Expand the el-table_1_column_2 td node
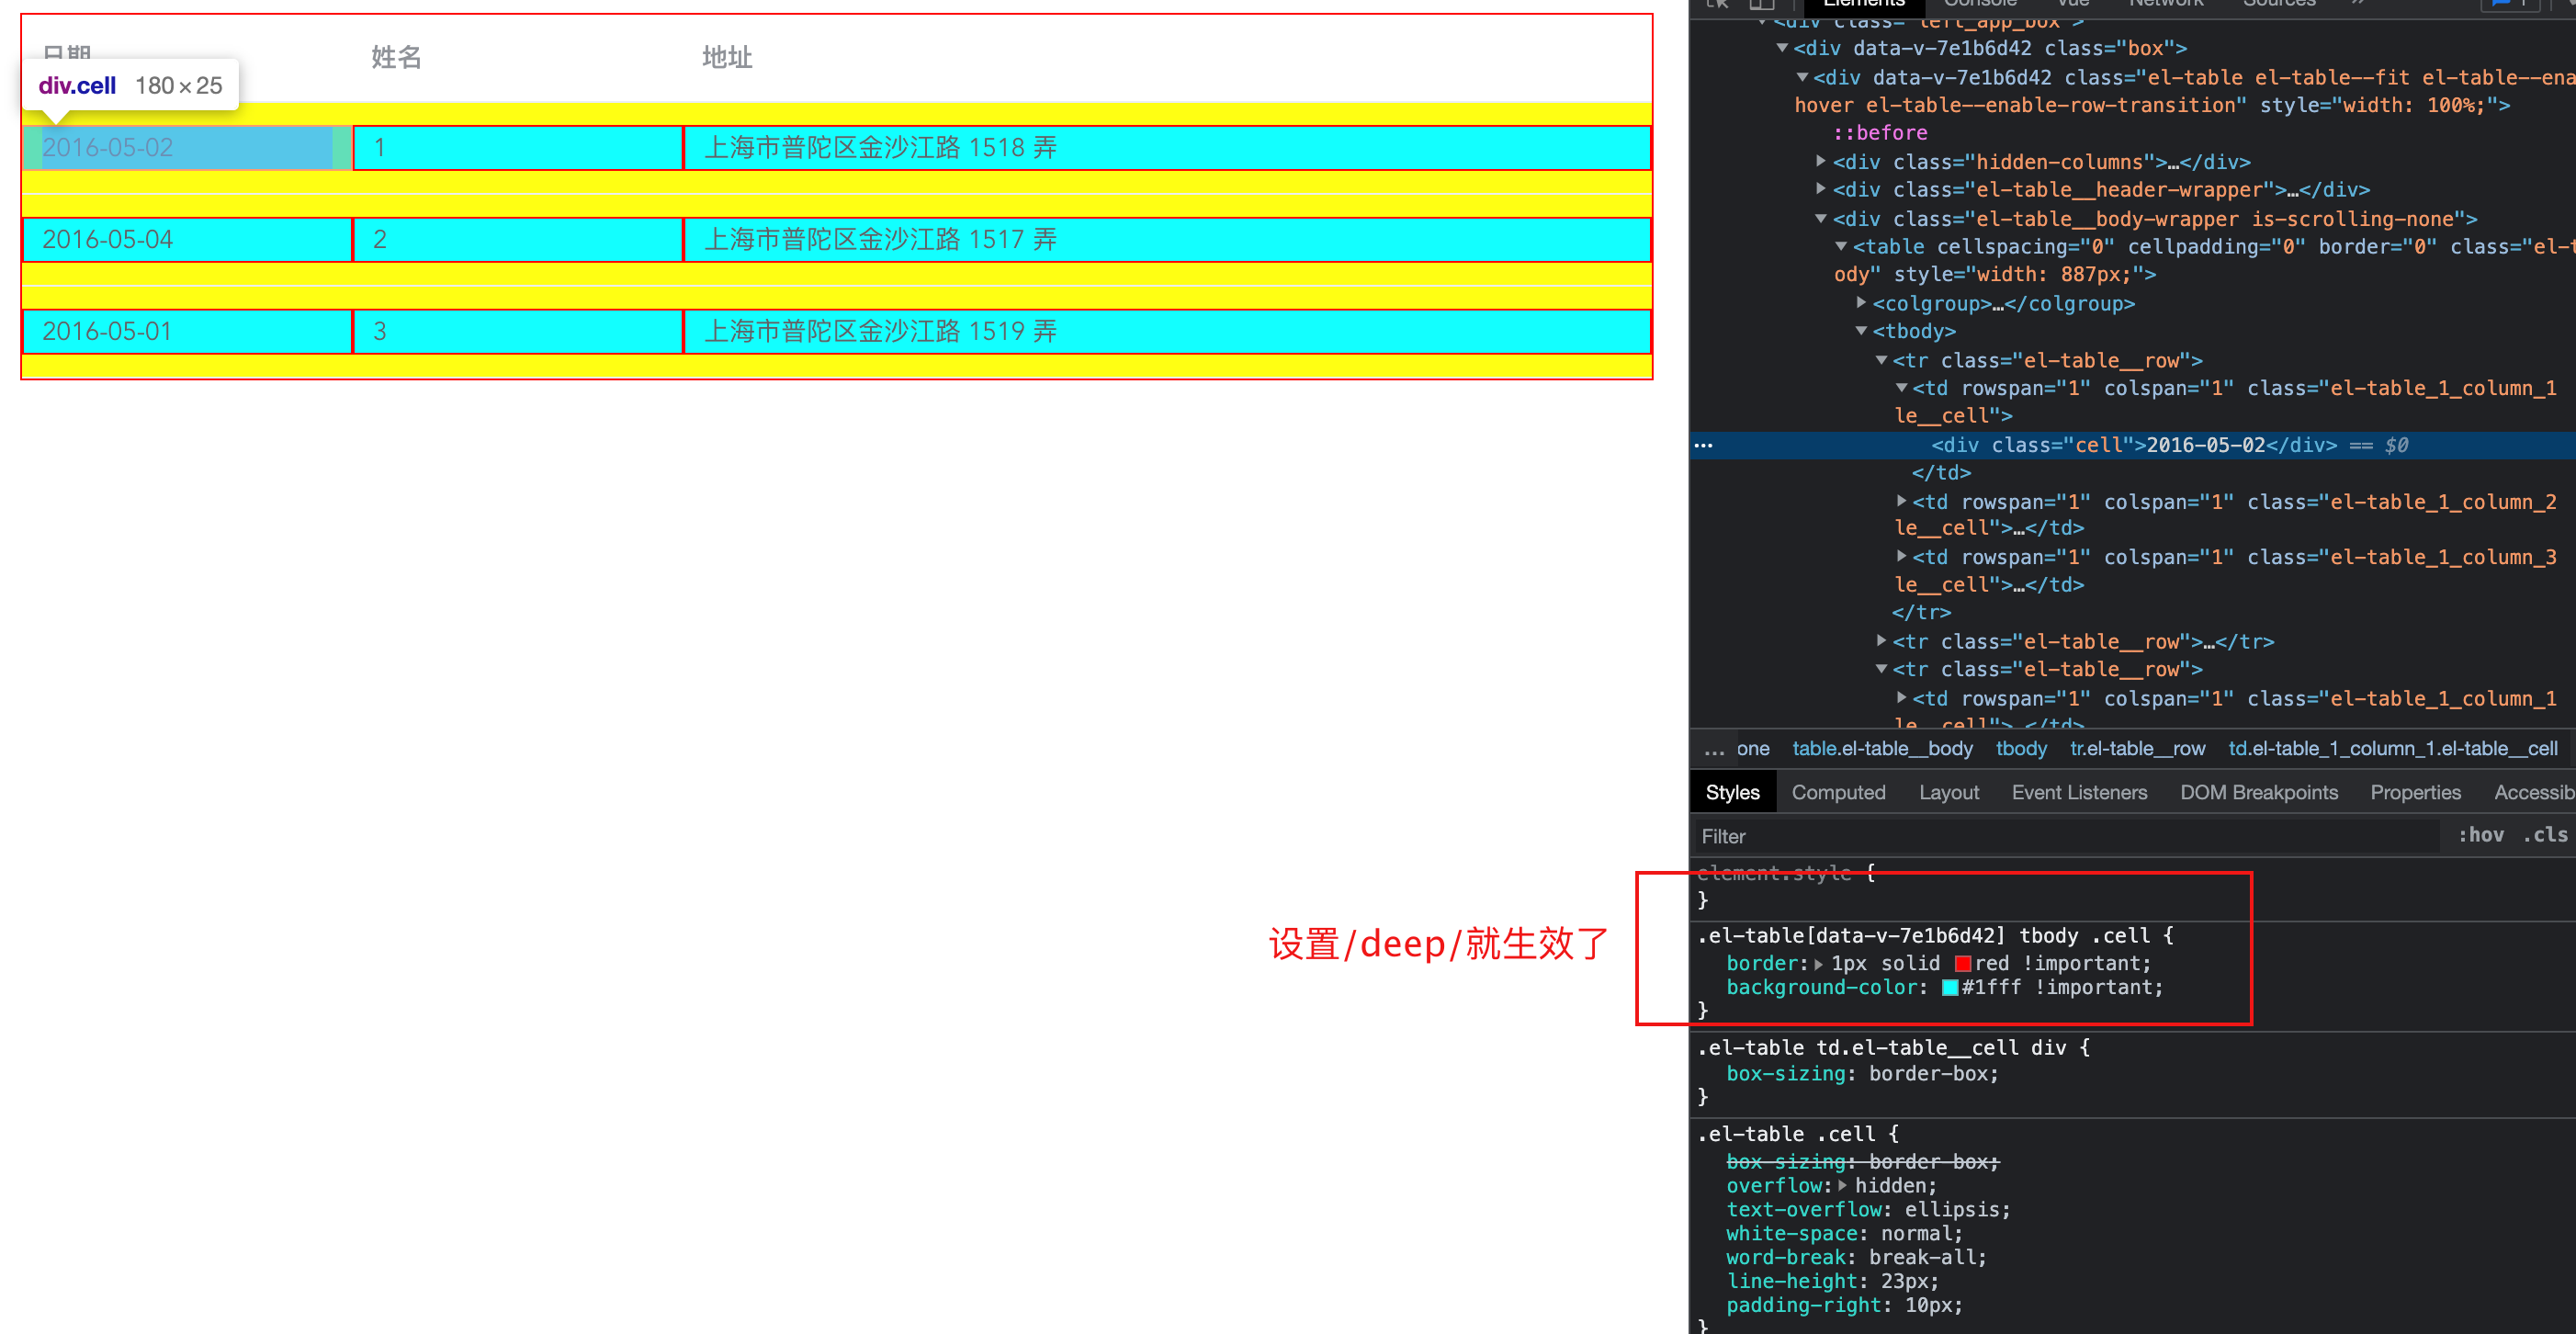The height and width of the screenshot is (1334, 2576). (1901, 501)
